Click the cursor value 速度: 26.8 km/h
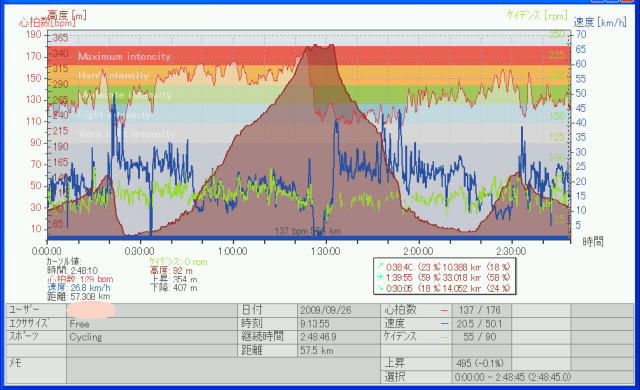This screenshot has width=640, height=390. pyautogui.click(x=79, y=288)
